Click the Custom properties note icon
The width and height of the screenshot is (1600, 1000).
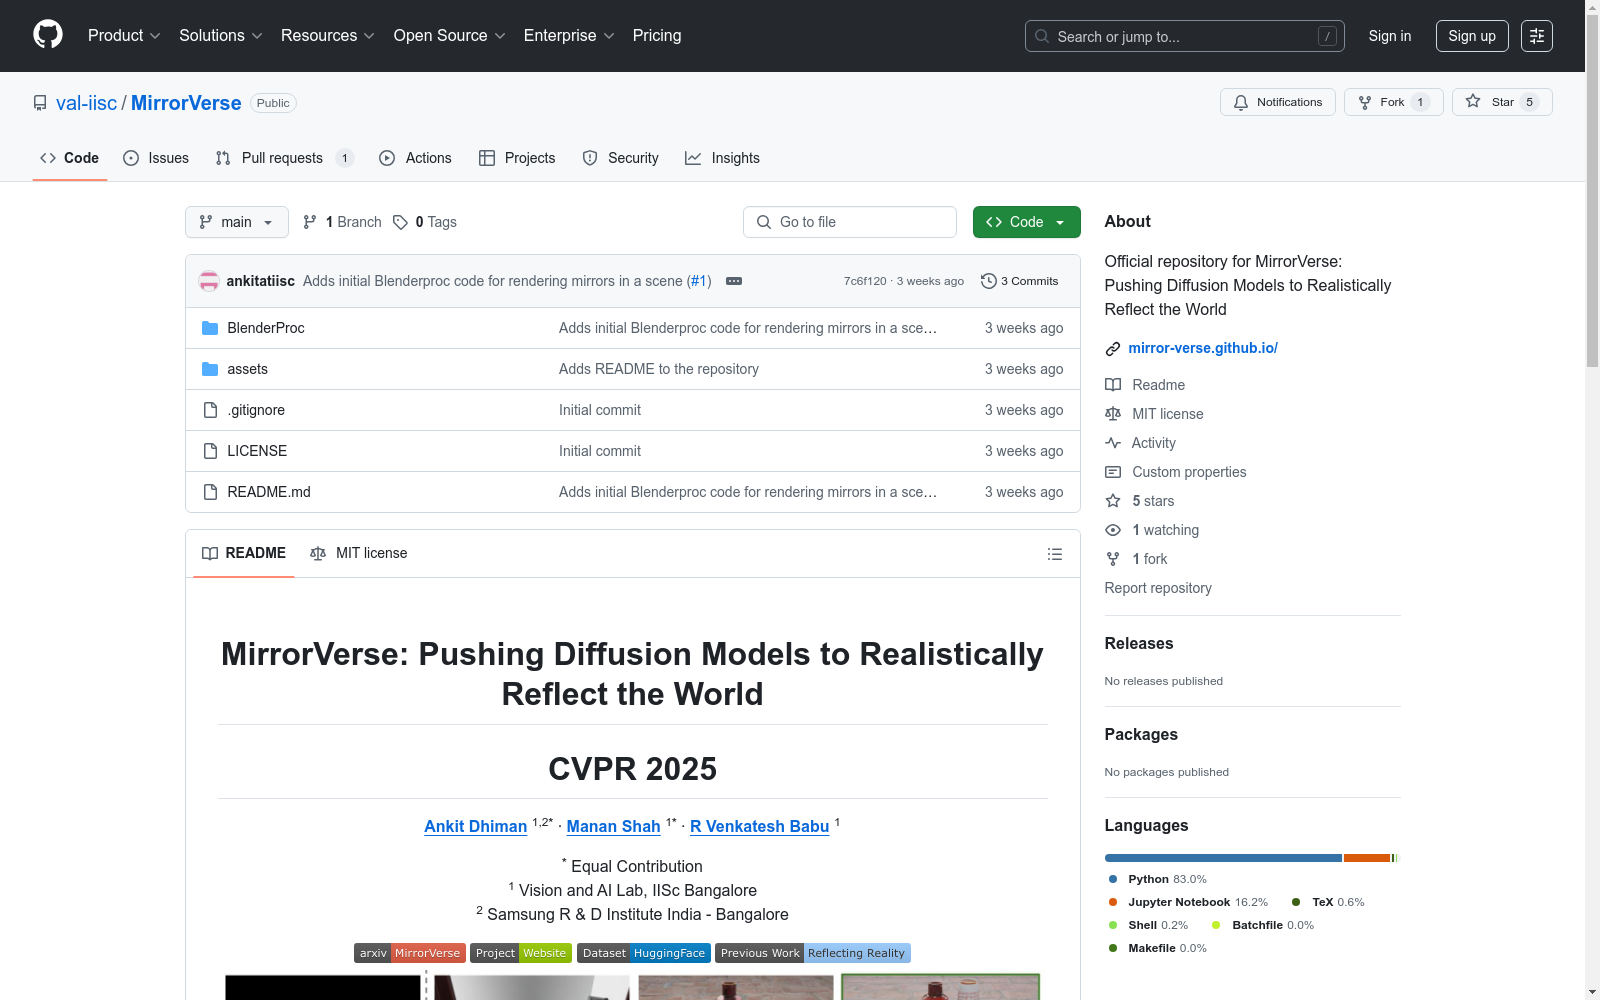(1113, 472)
